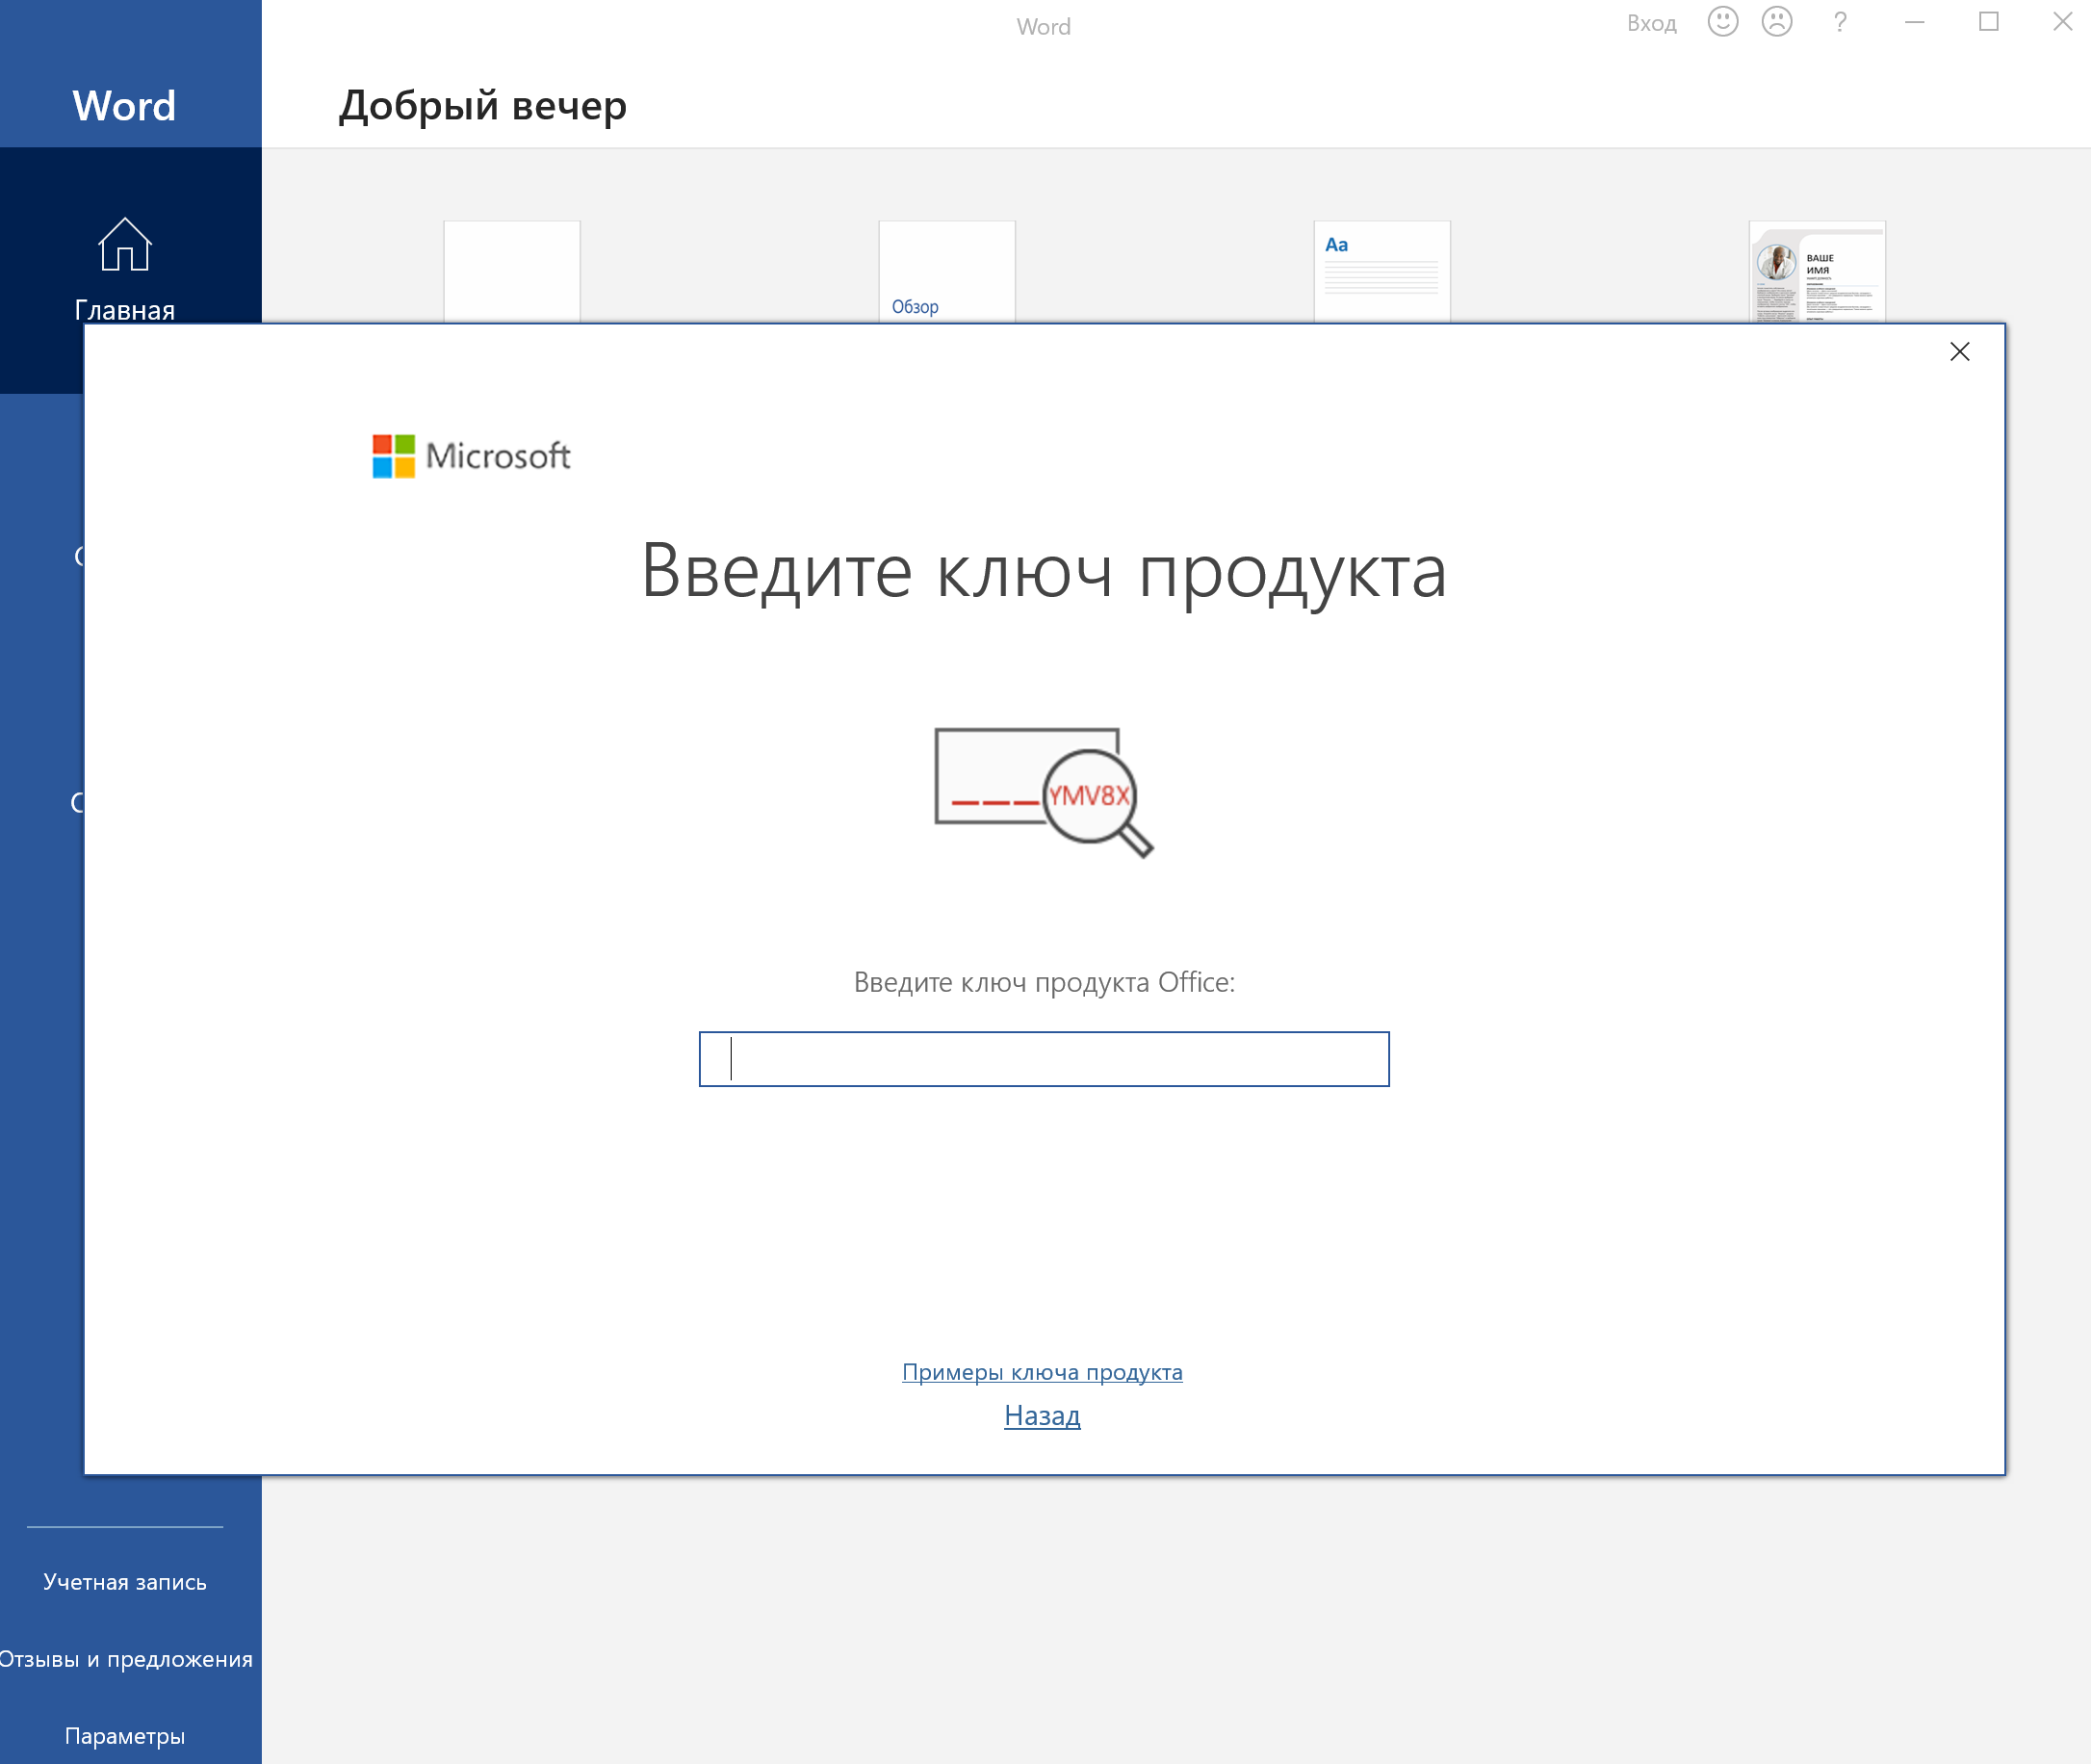
Task: Click the Назад link
Action: tap(1041, 1416)
